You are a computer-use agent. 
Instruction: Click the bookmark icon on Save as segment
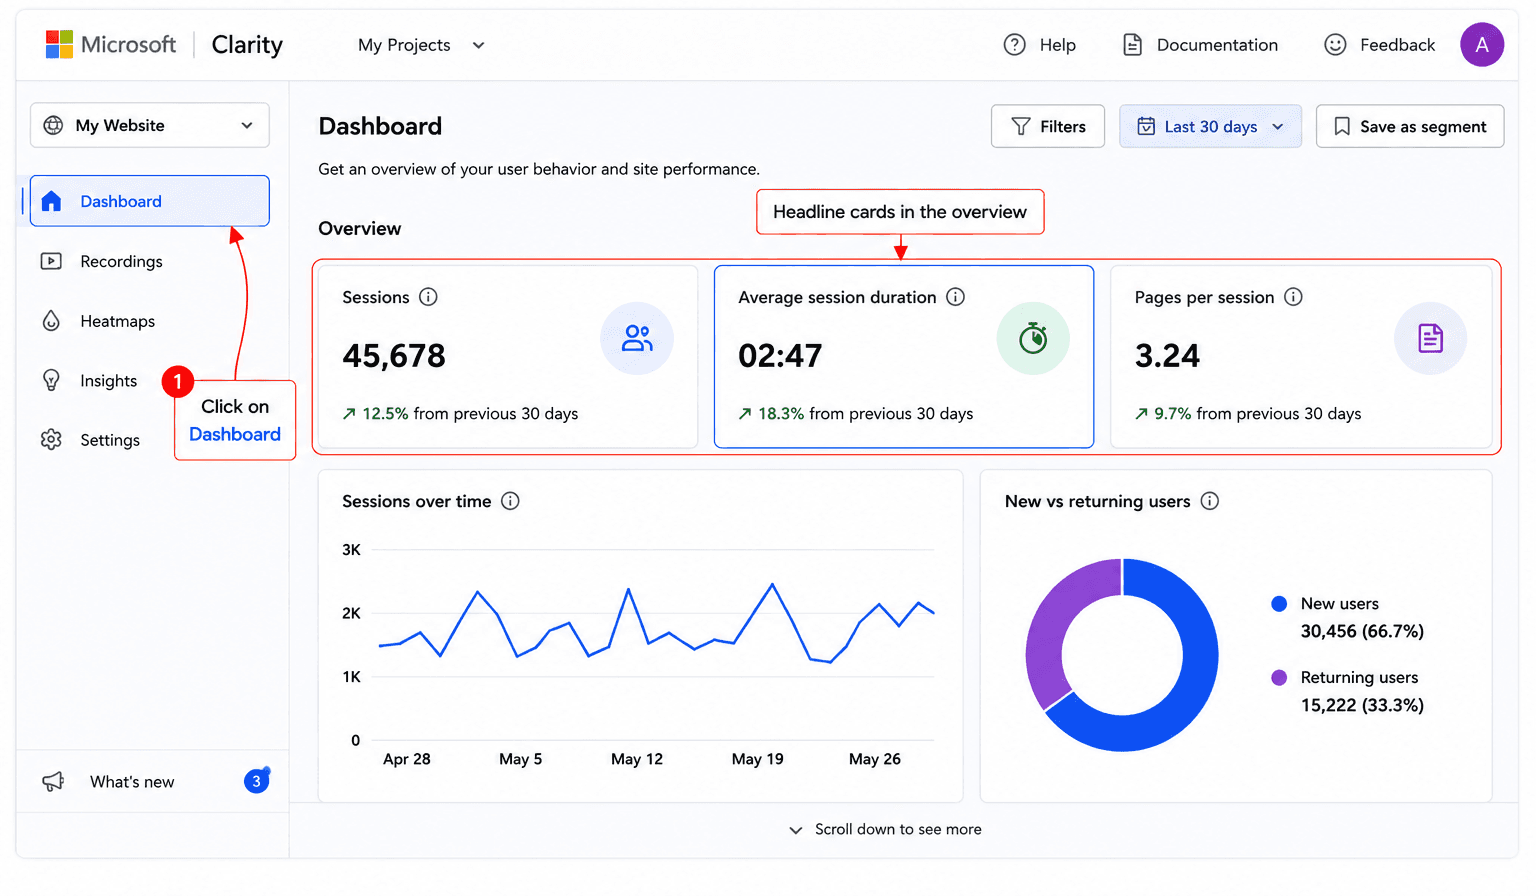(x=1342, y=127)
